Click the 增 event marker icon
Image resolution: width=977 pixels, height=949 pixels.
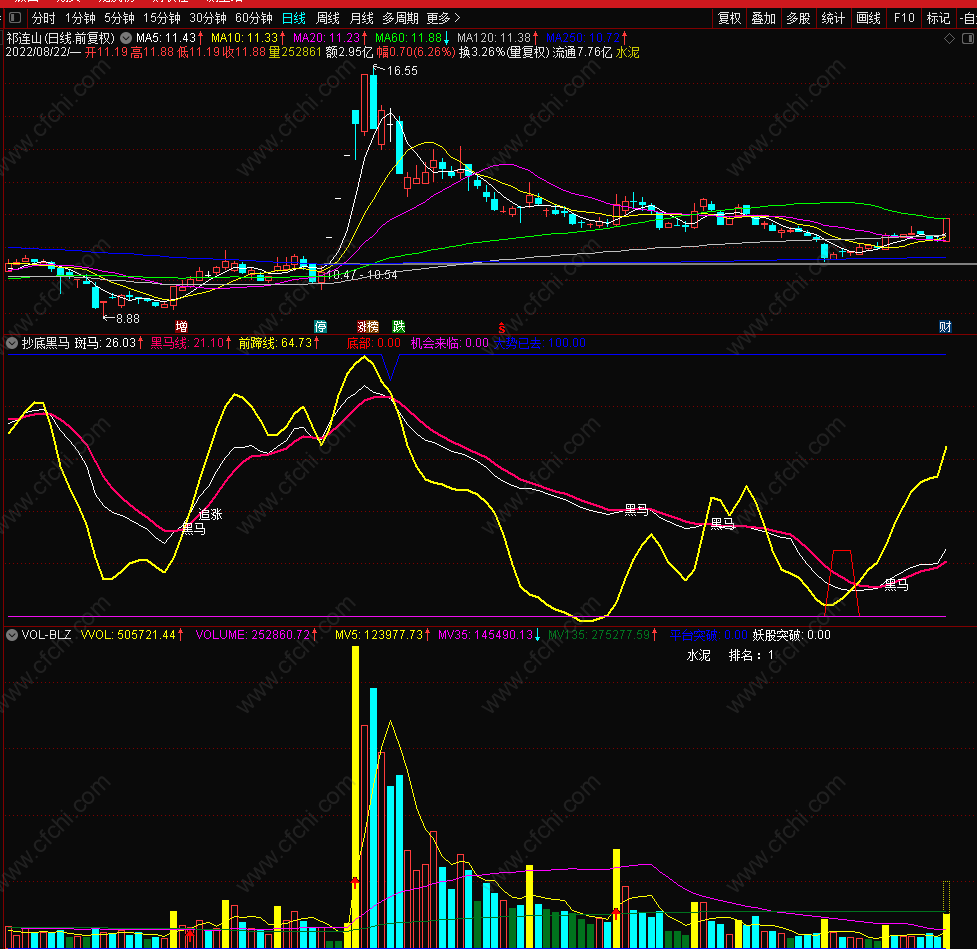[181, 326]
